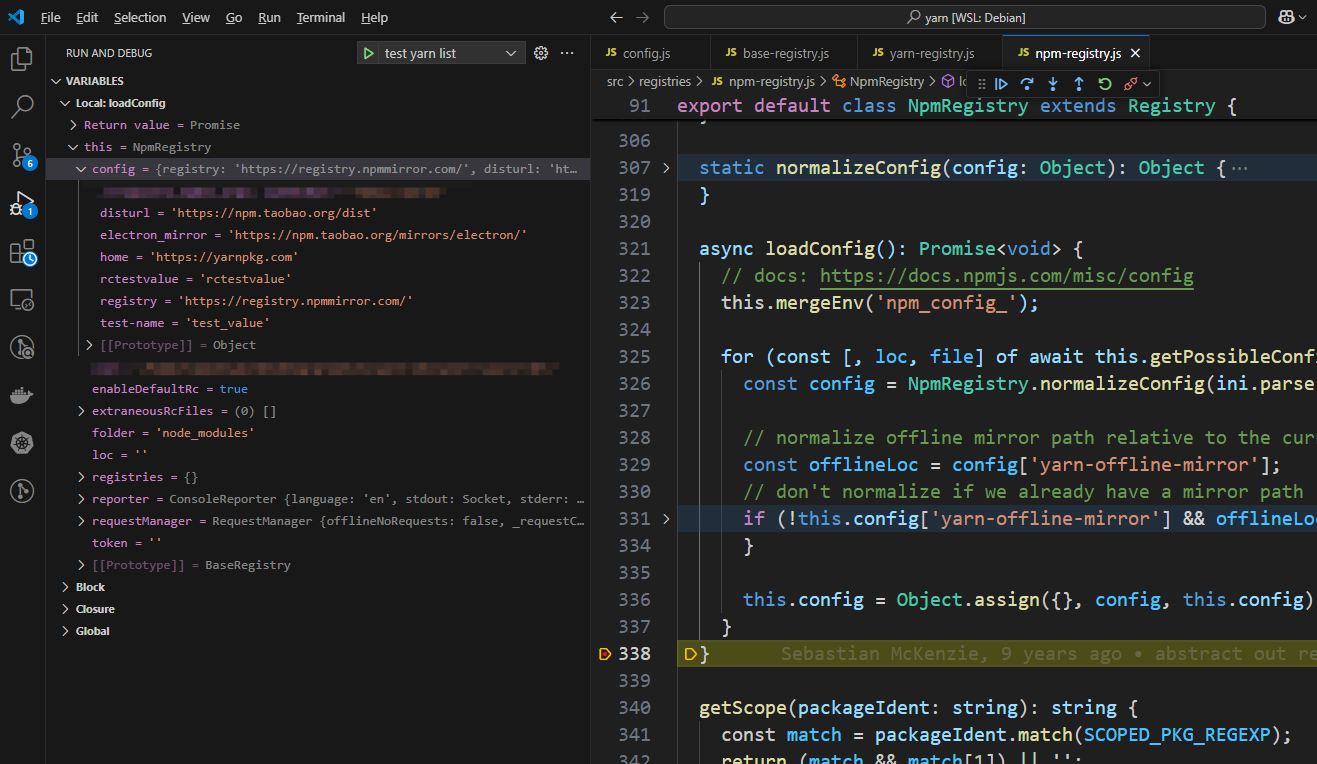The image size is (1317, 764).
Task: Switch to the yarn-registry.js tab
Action: point(929,53)
